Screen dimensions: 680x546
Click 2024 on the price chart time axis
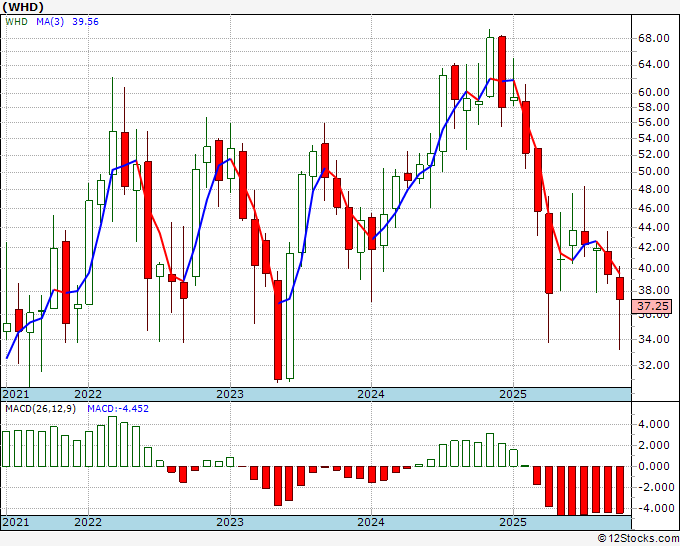click(x=371, y=394)
